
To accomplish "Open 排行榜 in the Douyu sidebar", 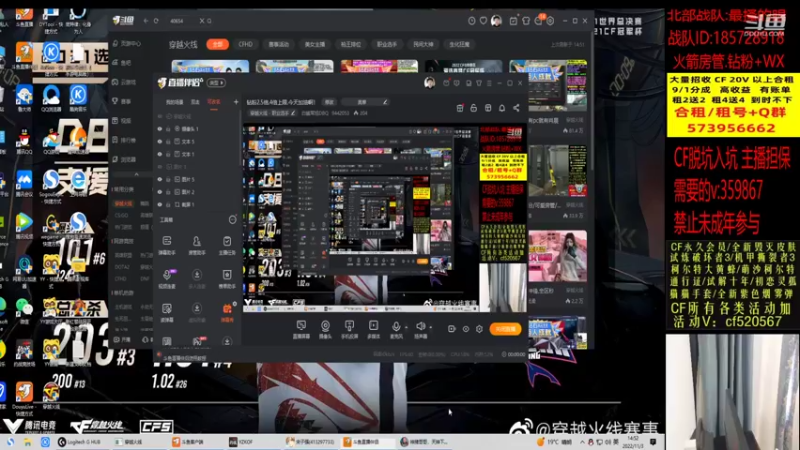I will point(125,140).
